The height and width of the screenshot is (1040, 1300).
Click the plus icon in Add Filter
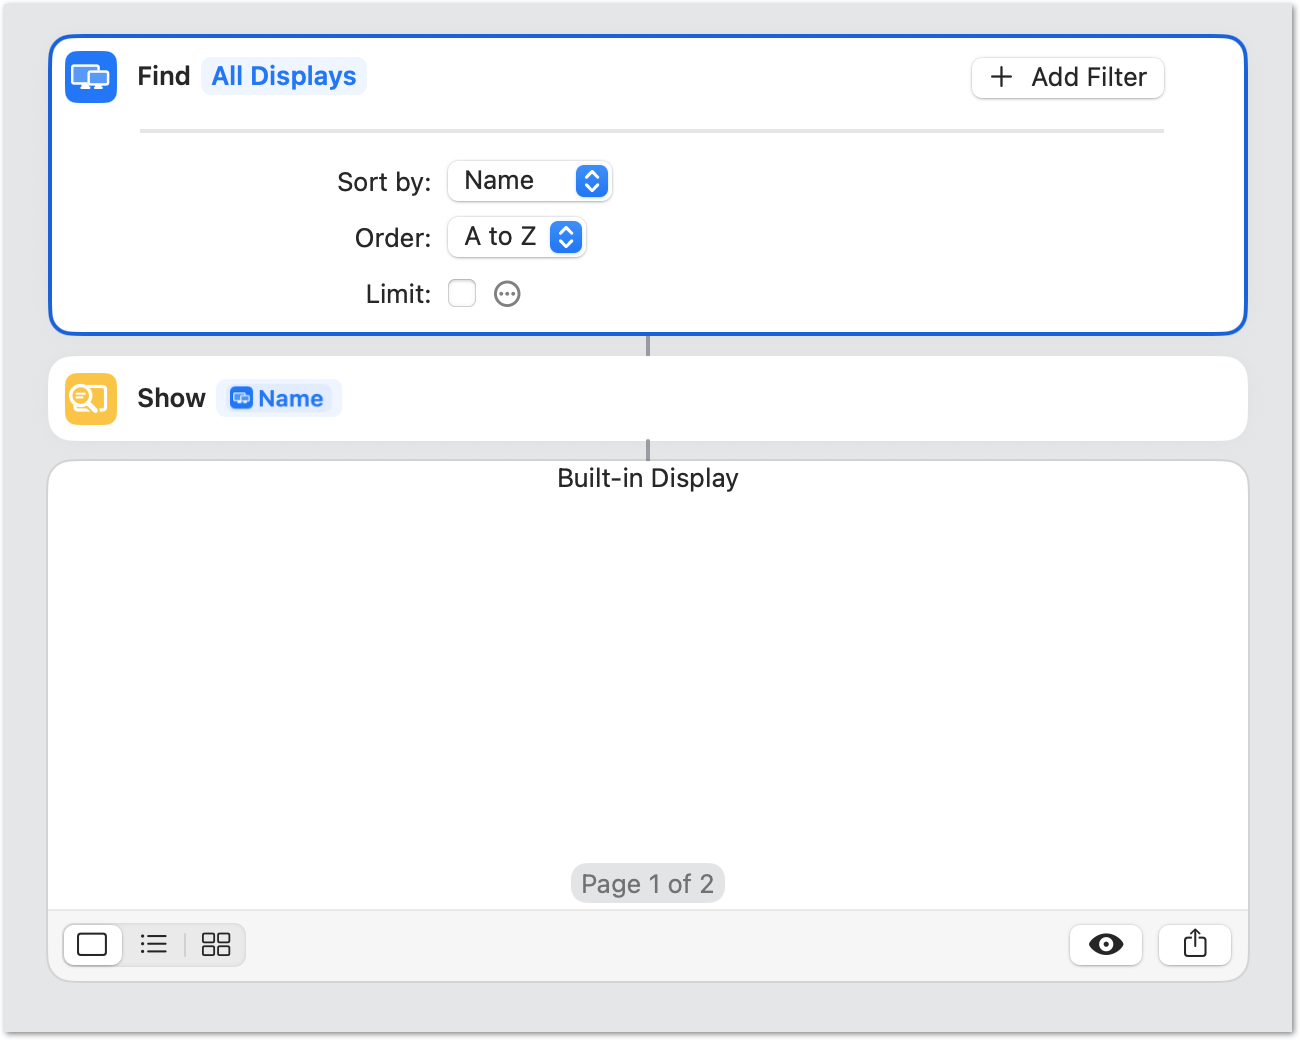coord(1001,77)
